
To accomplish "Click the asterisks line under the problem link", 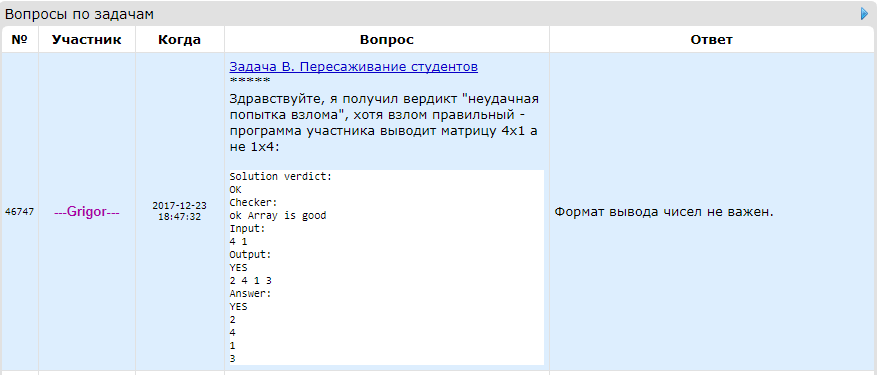I will click(249, 80).
